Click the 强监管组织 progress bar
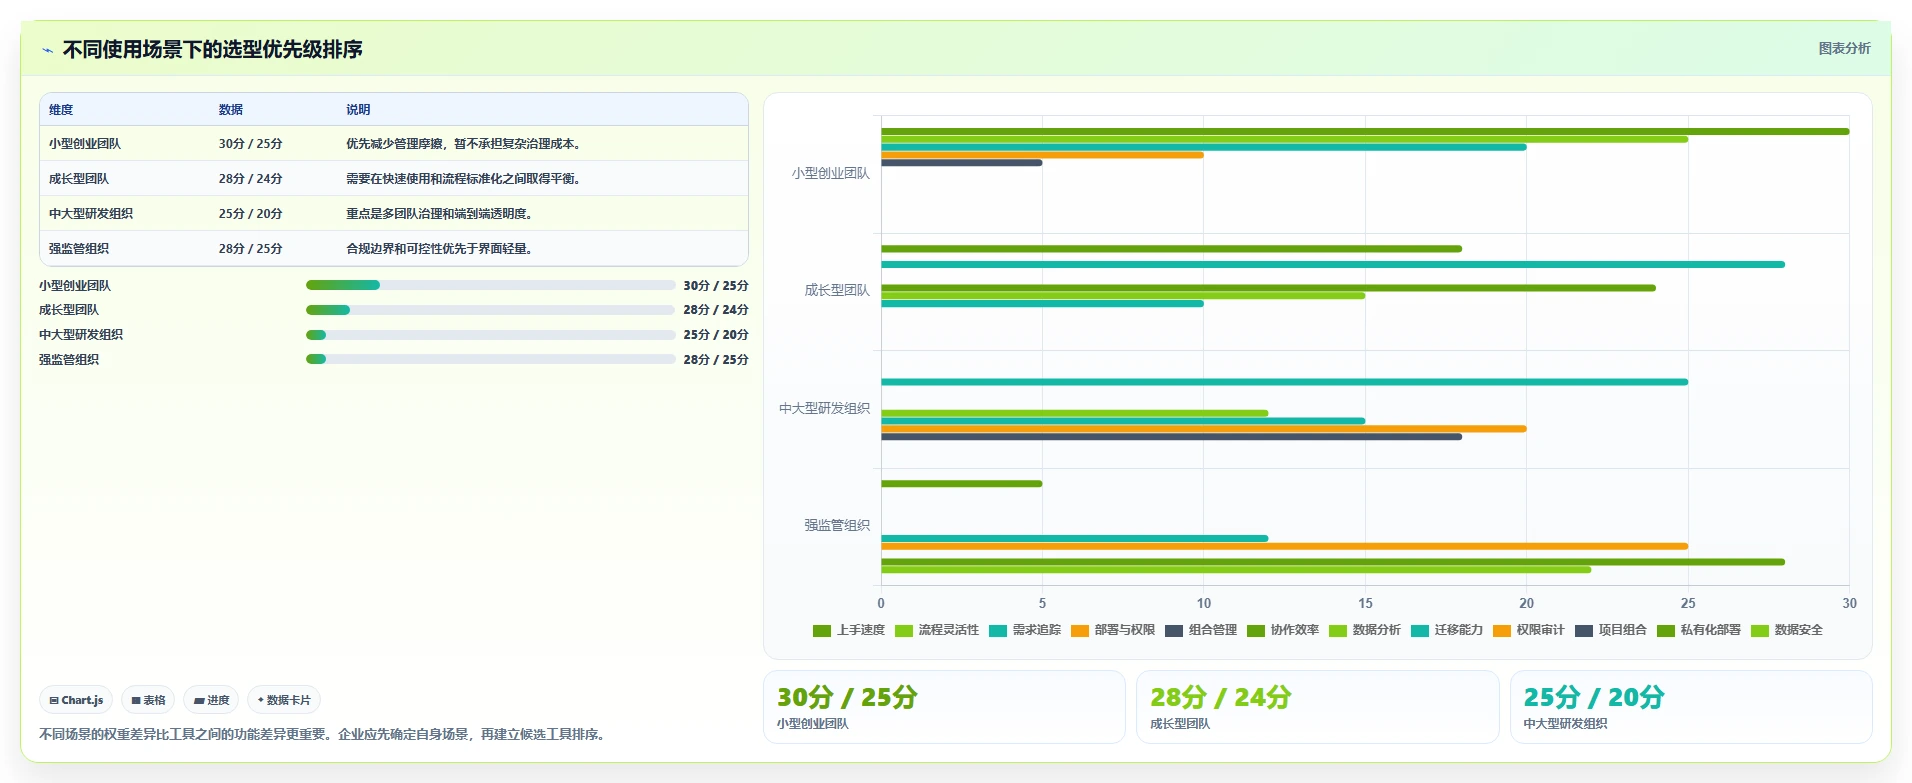 click(x=490, y=359)
